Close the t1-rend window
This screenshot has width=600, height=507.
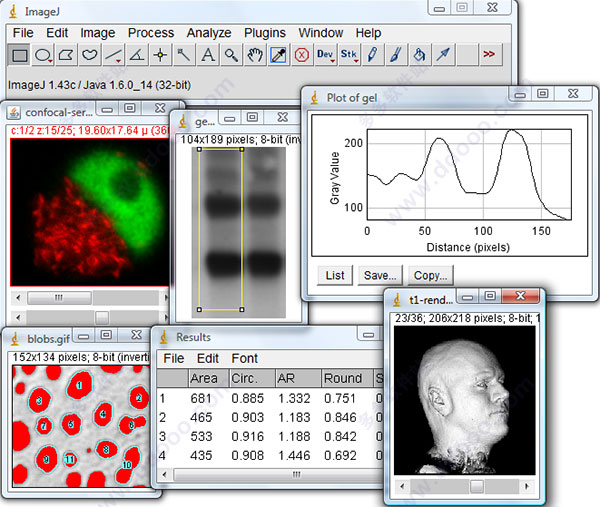[x=520, y=296]
